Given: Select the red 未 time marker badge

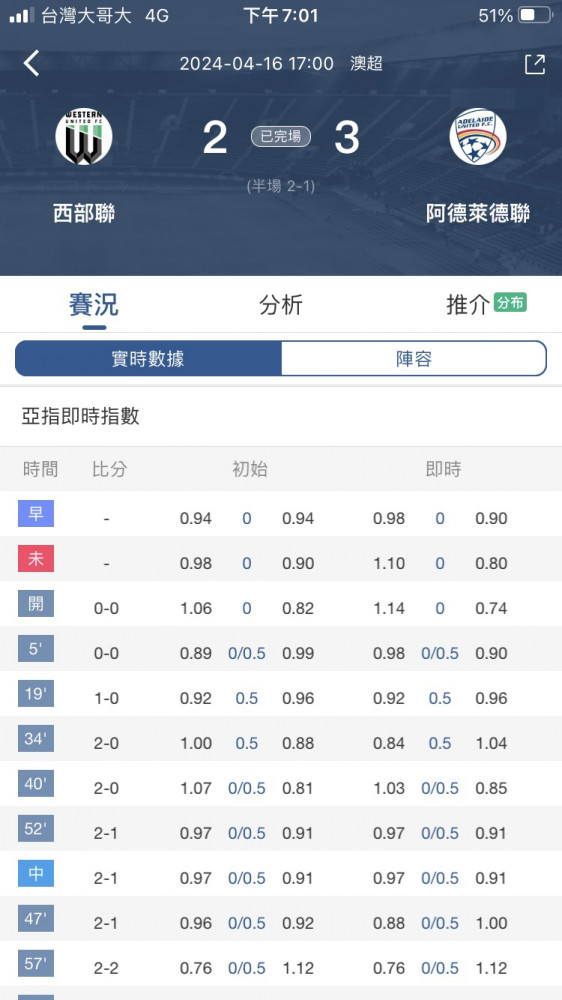Looking at the screenshot, I should (x=36, y=559).
